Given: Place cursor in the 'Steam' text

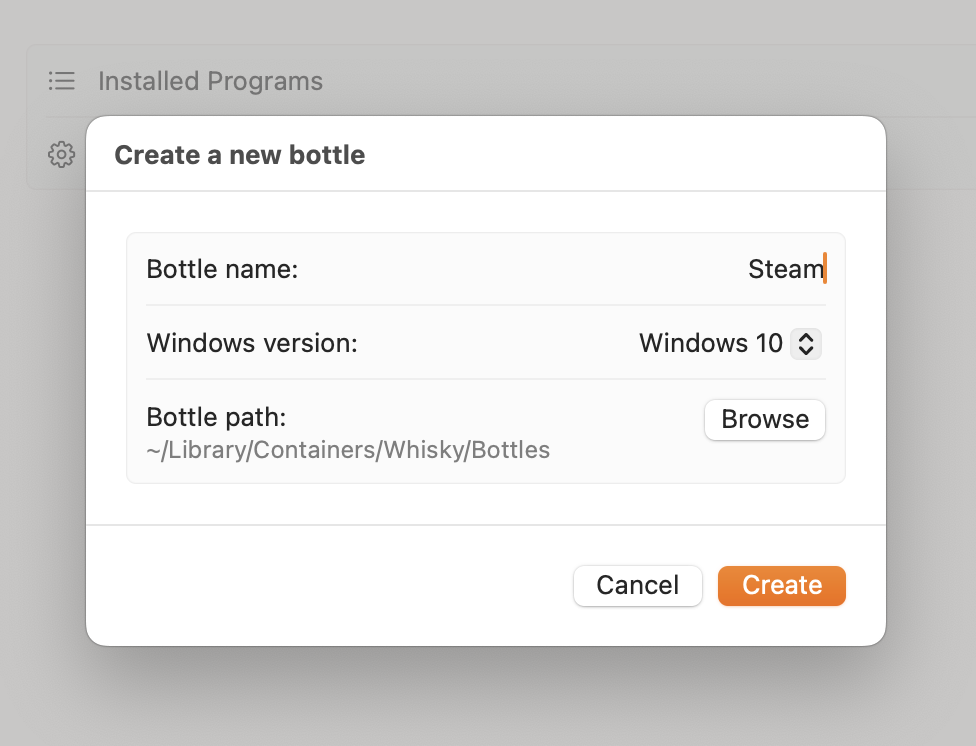Looking at the screenshot, I should 785,269.
